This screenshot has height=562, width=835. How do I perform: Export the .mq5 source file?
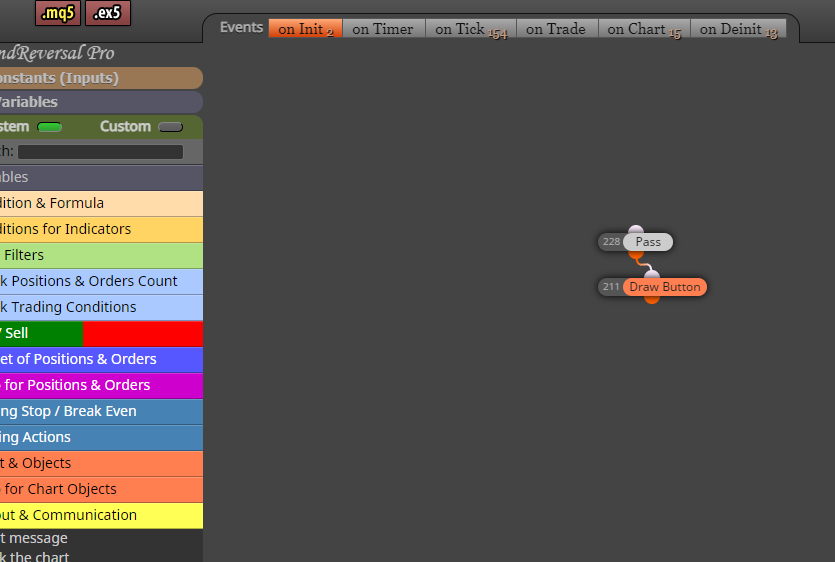click(58, 13)
